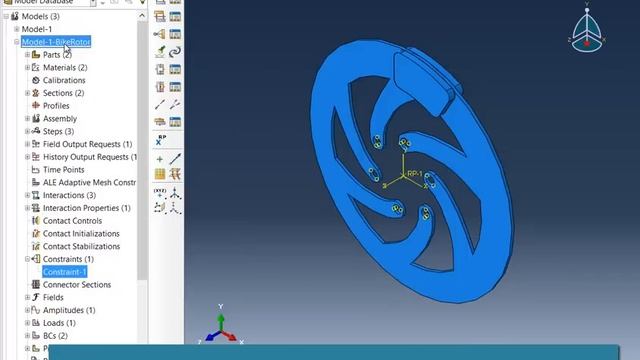The height and width of the screenshot is (360, 640).
Task: Expand the Field Output Requests node
Action: click(x=27, y=144)
